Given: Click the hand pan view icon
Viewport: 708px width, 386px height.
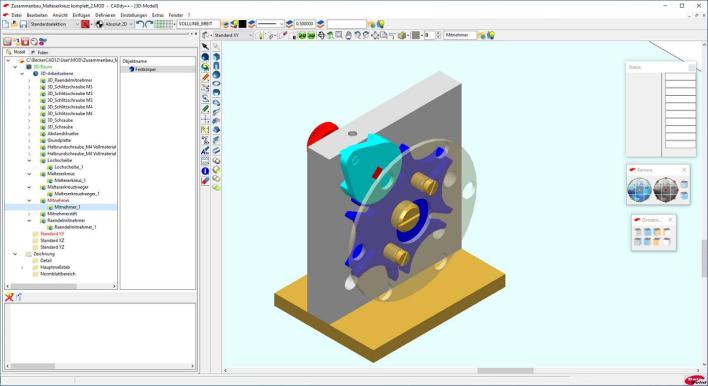Looking at the screenshot, I should [x=349, y=35].
